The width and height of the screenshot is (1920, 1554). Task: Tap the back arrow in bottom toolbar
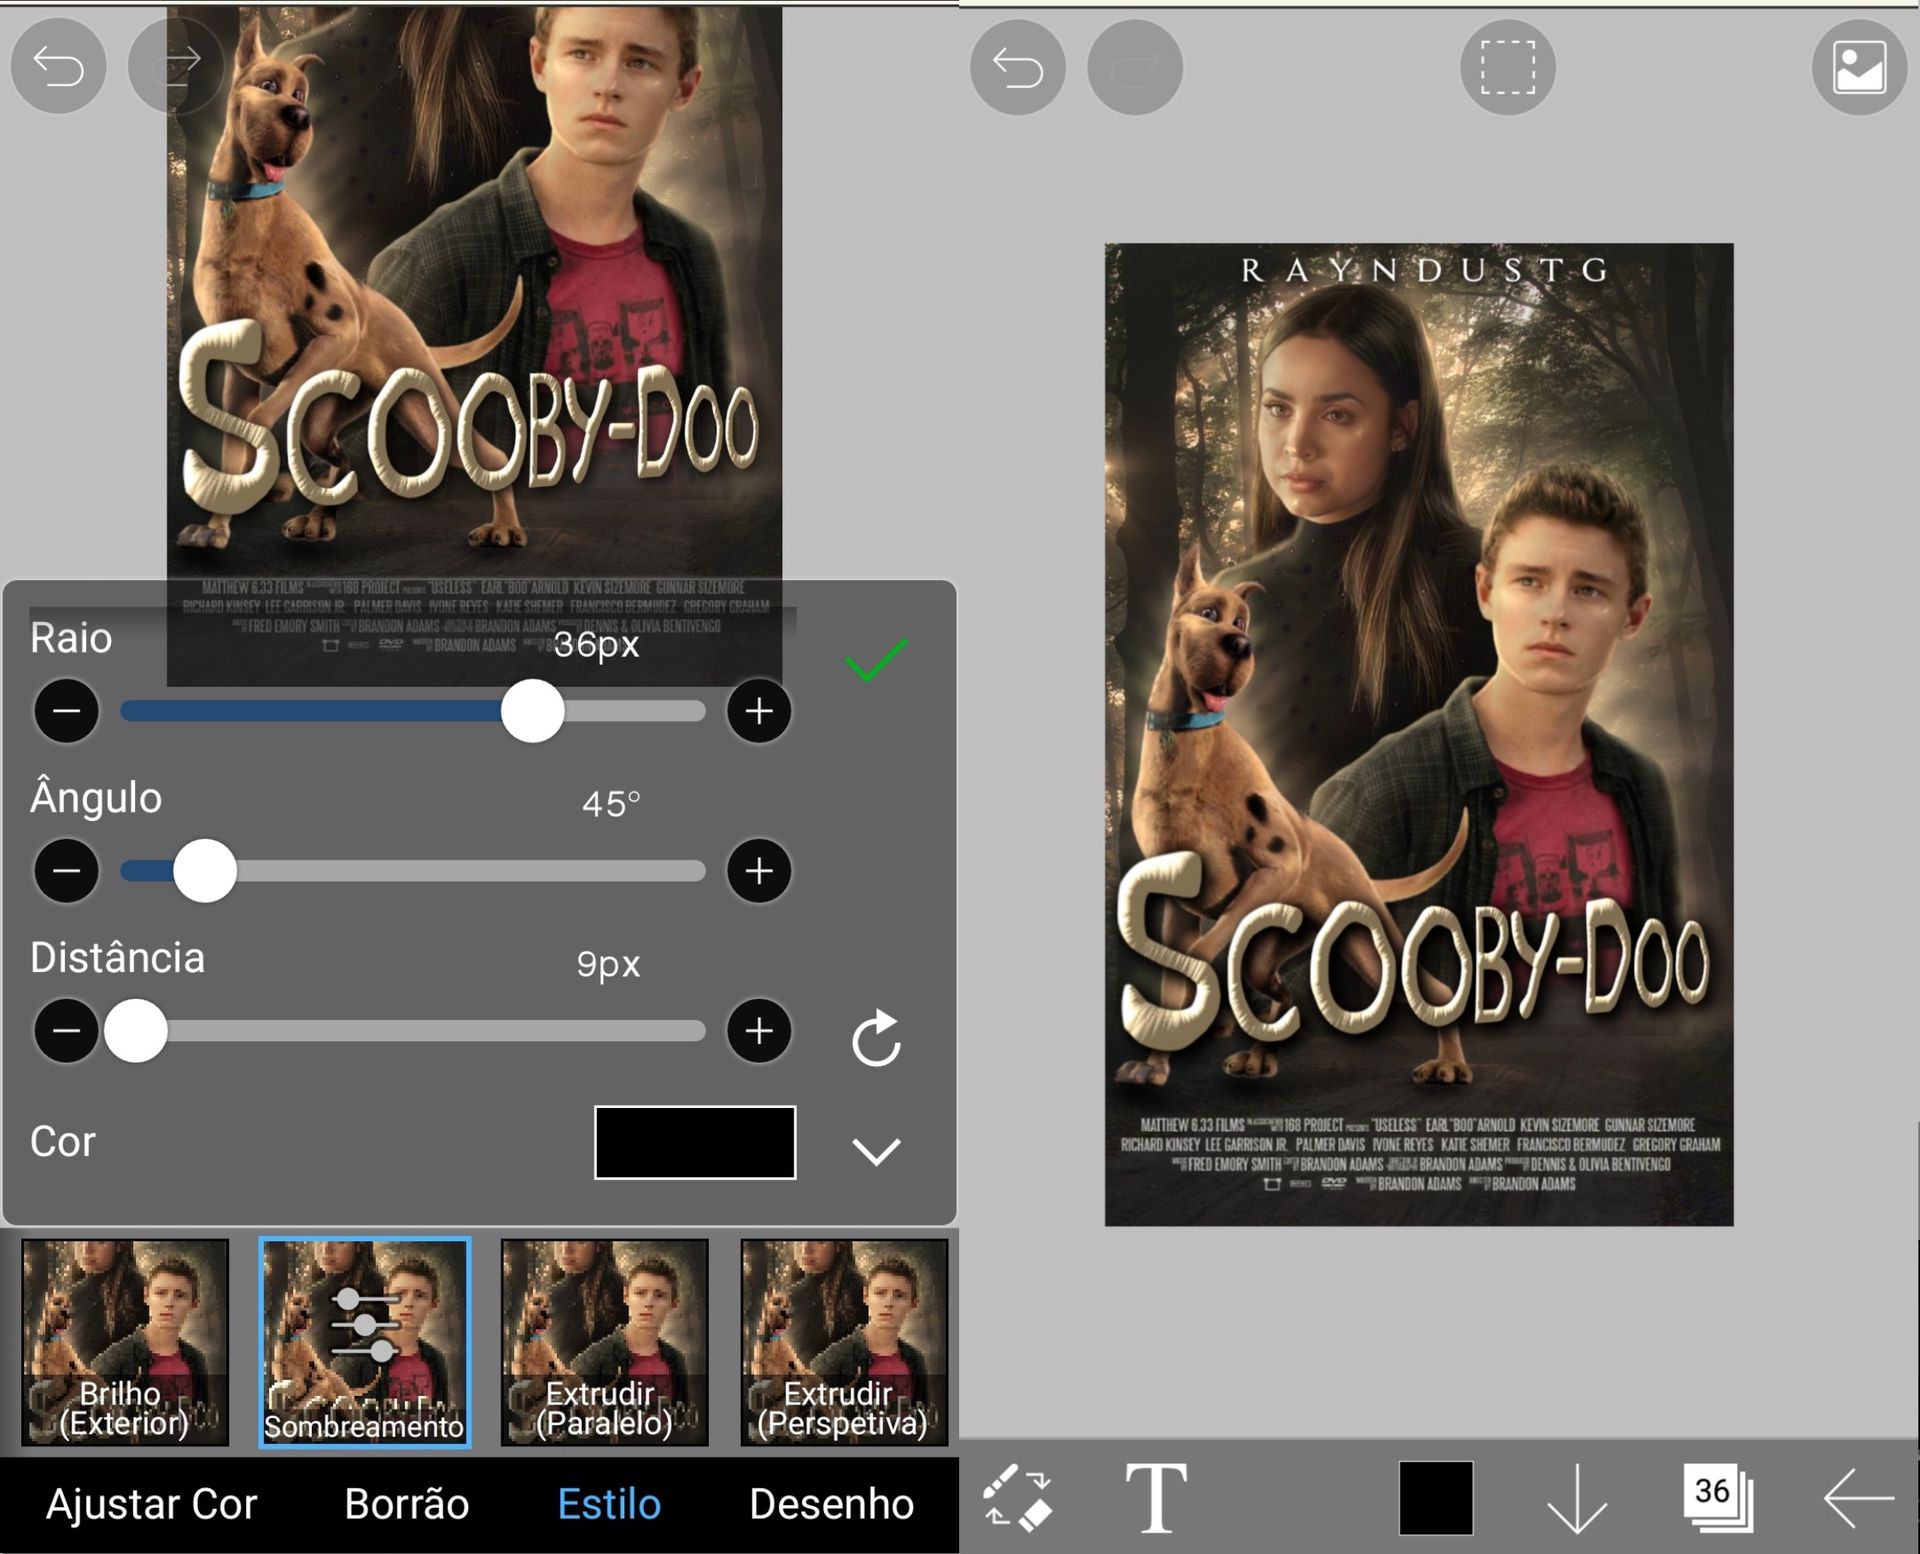(1859, 1498)
